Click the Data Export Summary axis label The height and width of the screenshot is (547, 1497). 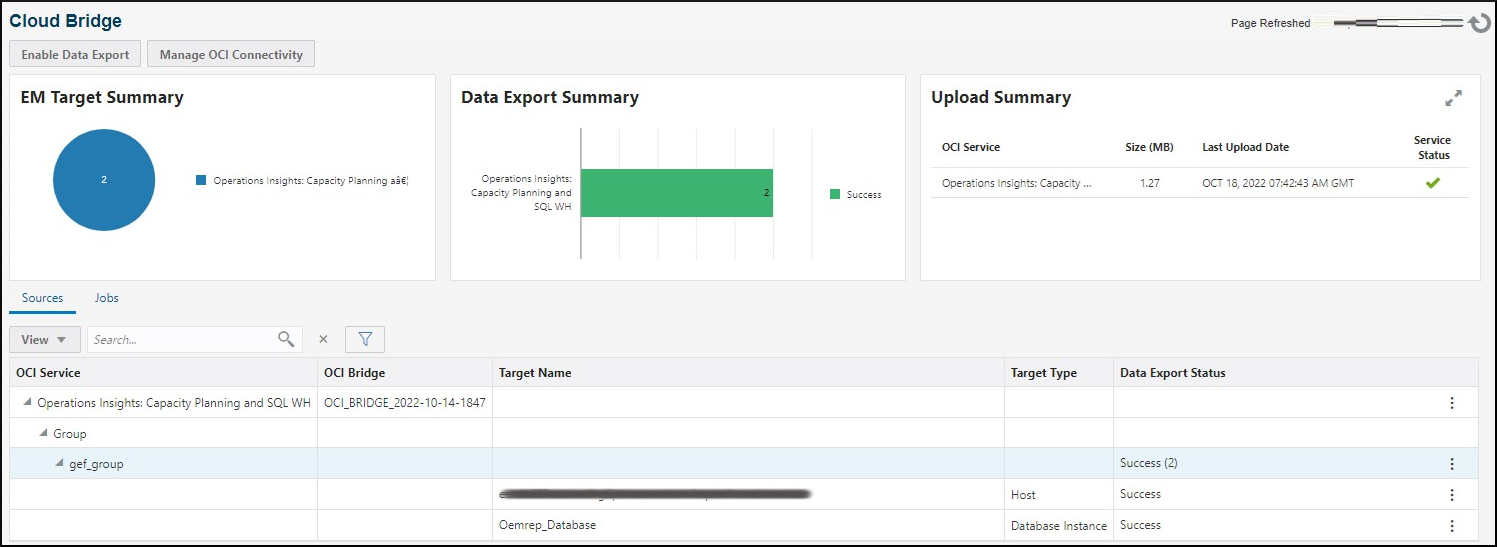(522, 193)
